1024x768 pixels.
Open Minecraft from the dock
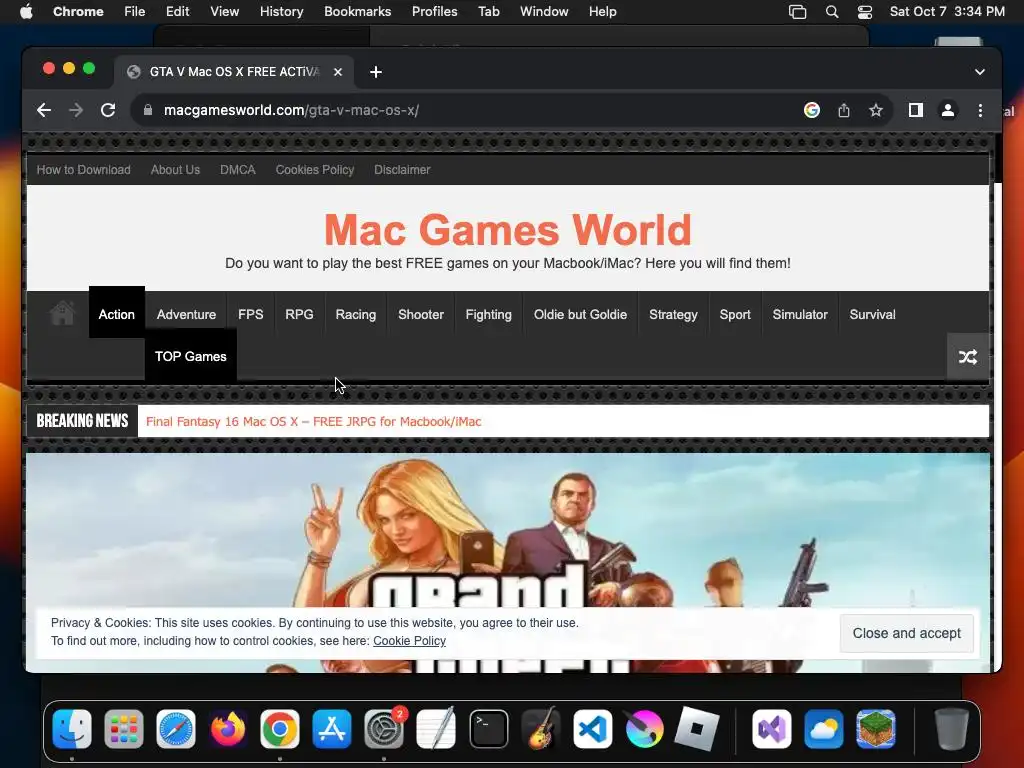(876, 729)
